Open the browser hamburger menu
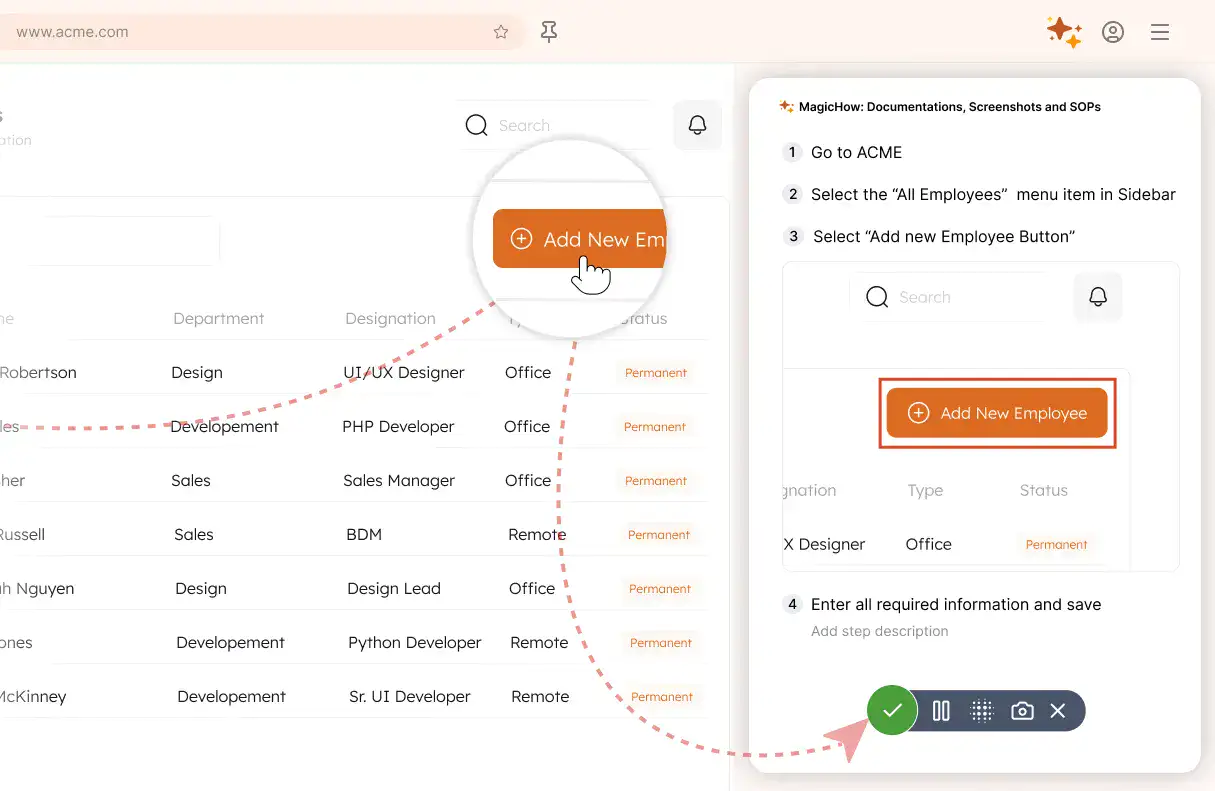1215x791 pixels. coord(1160,32)
